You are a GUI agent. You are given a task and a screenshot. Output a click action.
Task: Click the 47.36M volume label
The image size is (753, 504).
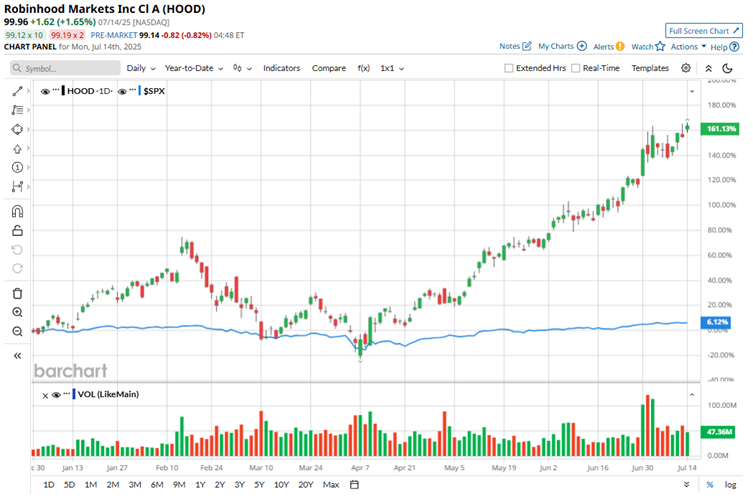(x=718, y=432)
